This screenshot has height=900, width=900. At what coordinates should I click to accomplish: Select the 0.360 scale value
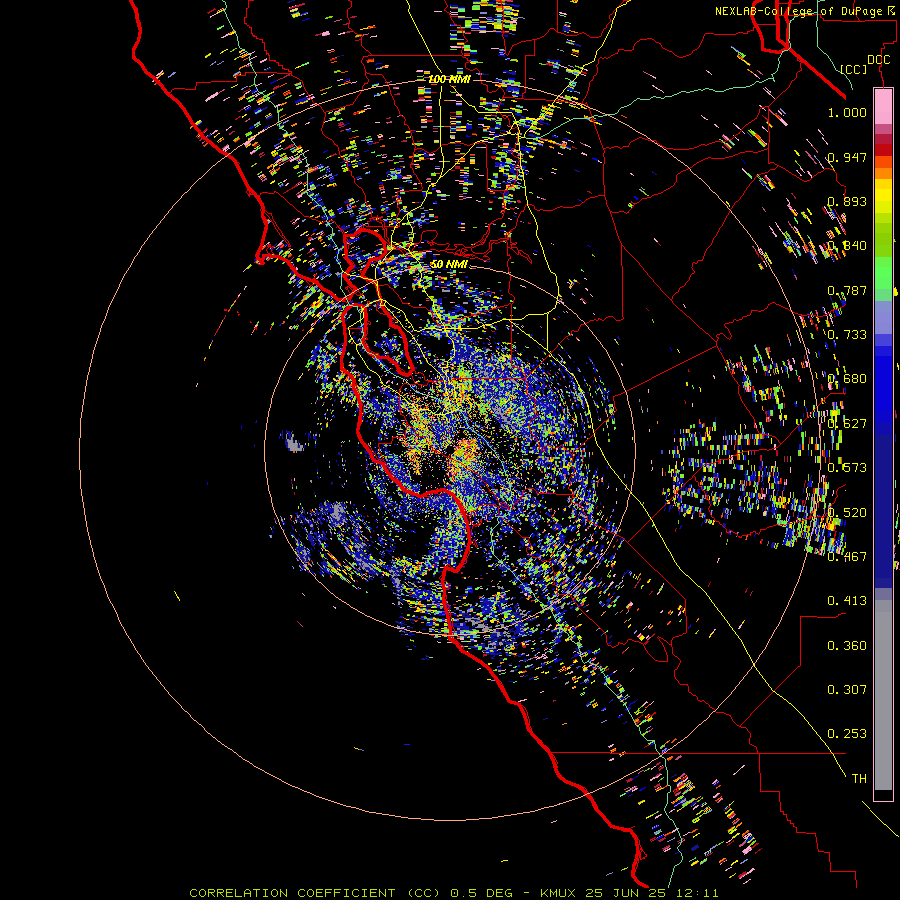[x=847, y=645]
